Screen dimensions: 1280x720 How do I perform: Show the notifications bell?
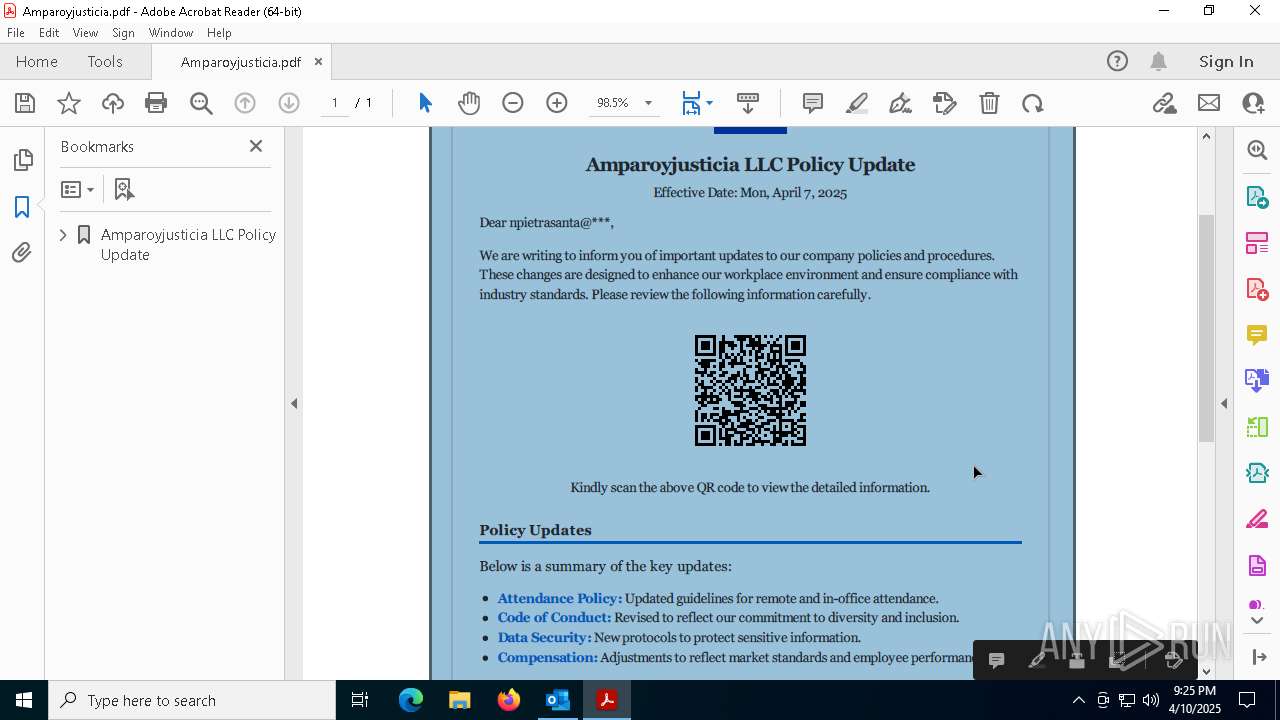tap(1158, 62)
